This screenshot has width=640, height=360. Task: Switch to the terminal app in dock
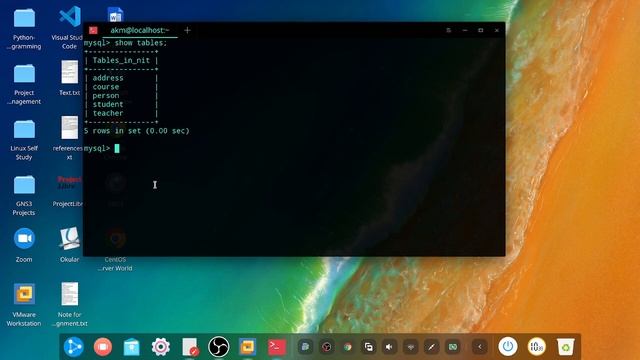tap(277, 347)
